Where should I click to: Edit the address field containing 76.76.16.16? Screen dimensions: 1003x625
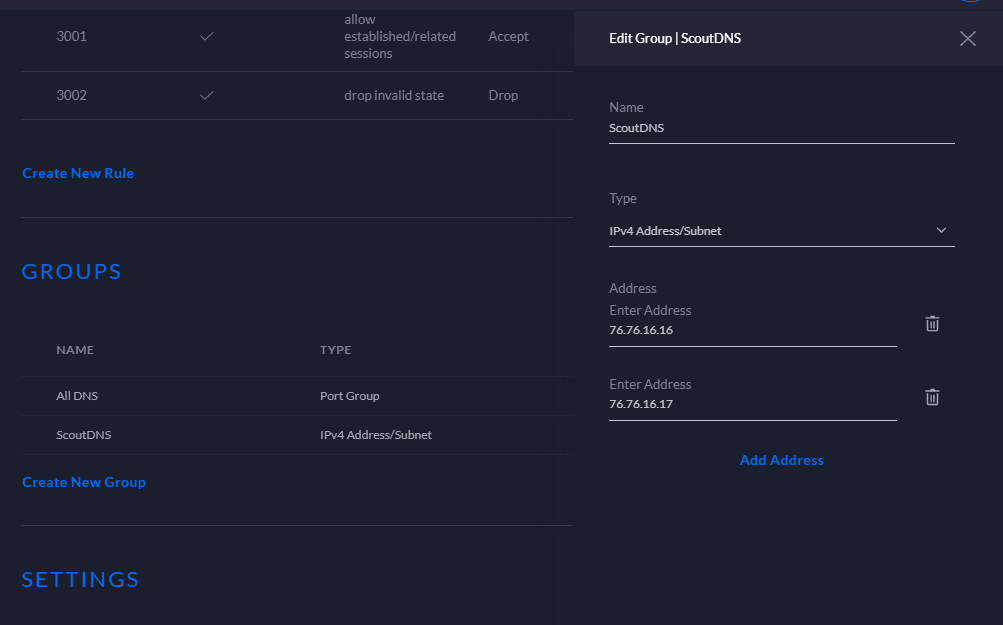click(x=752, y=330)
